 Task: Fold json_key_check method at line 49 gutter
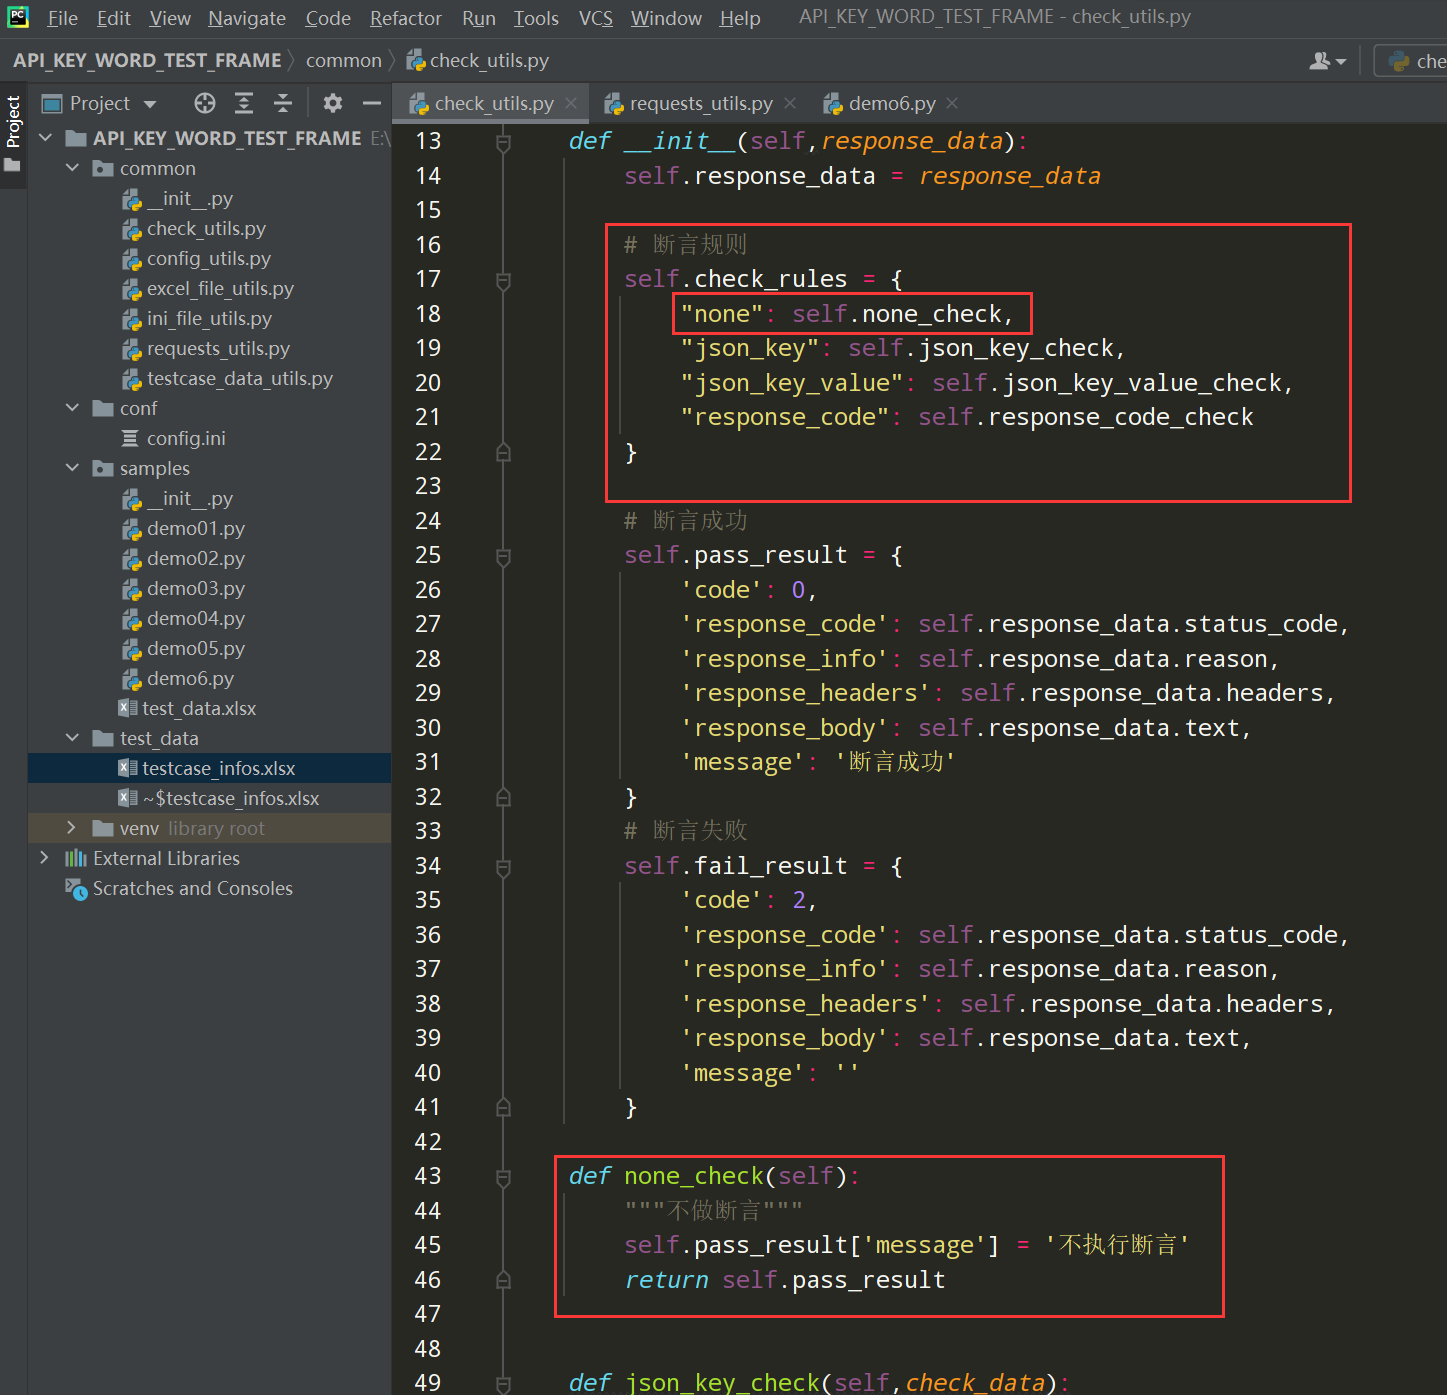click(x=503, y=1385)
